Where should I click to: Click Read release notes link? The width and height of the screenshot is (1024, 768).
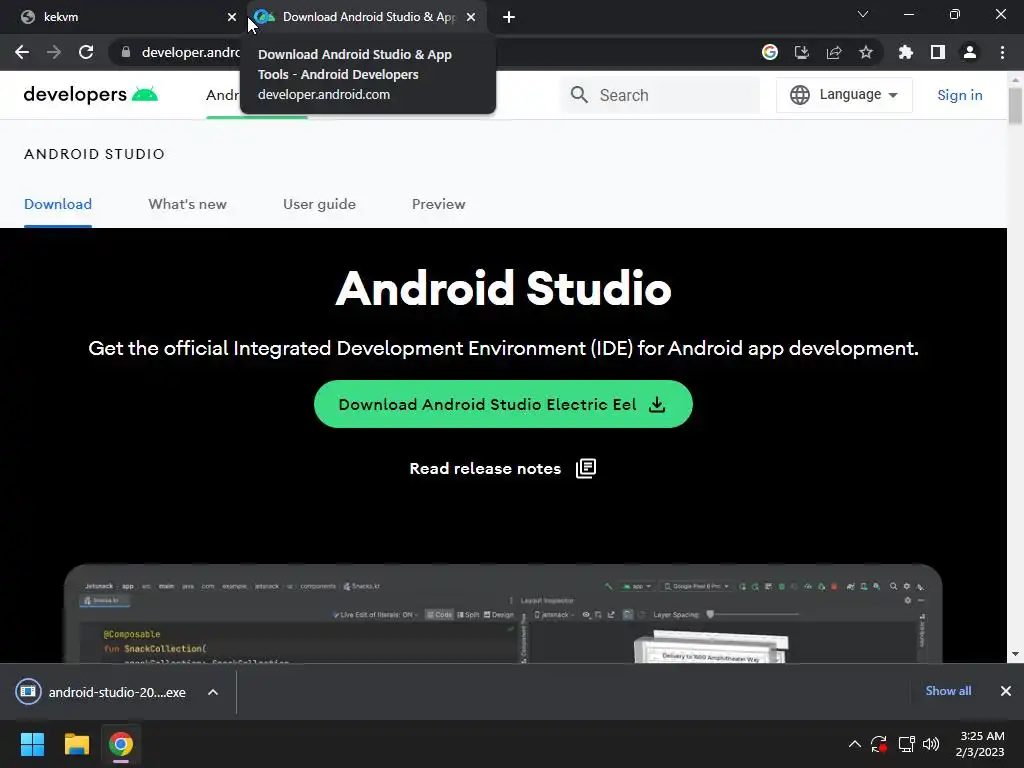click(485, 469)
